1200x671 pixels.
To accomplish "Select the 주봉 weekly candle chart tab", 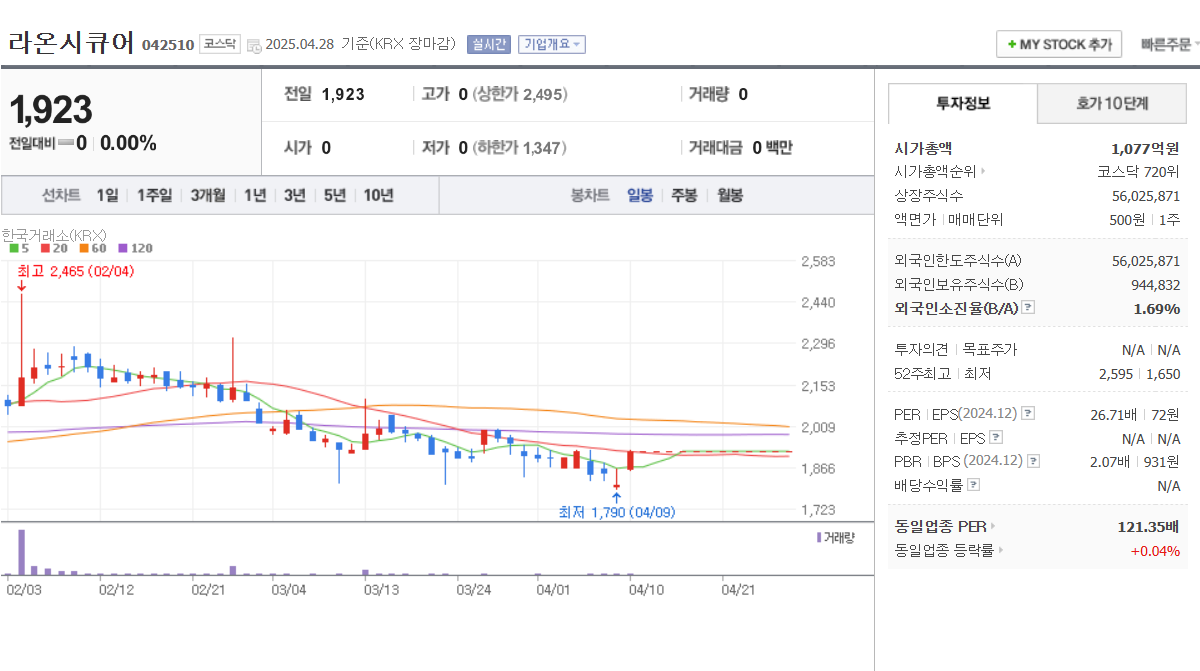I will coord(683,195).
